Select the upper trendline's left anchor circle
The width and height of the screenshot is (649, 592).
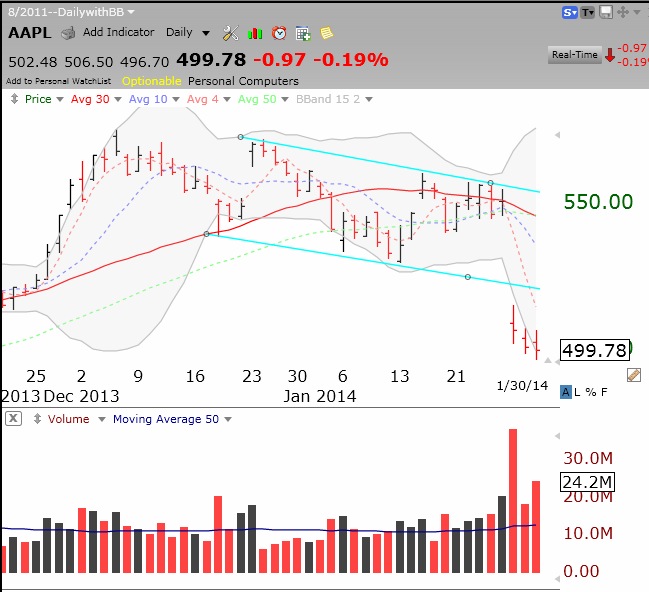[240, 137]
